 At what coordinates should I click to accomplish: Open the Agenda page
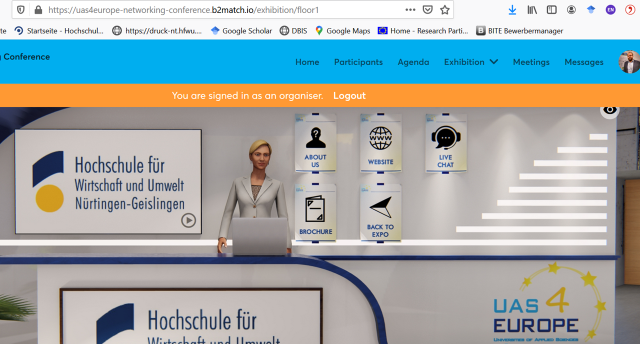[413, 62]
